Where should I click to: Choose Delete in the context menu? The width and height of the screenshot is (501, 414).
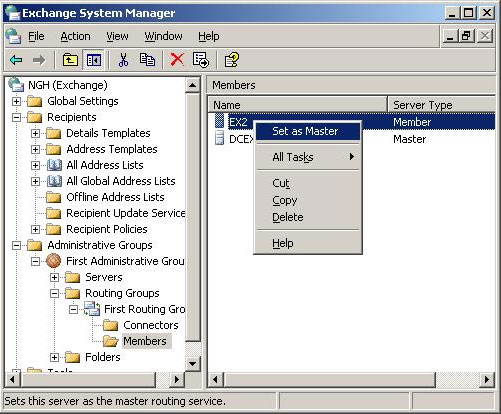click(x=308, y=217)
